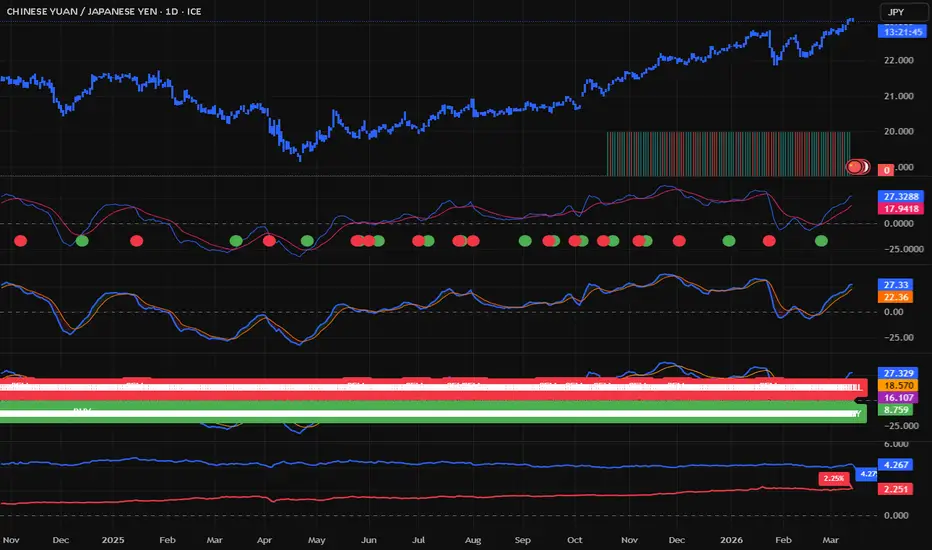The height and width of the screenshot is (550, 932).
Task: Click the China flag icon on chart
Action: (855, 167)
